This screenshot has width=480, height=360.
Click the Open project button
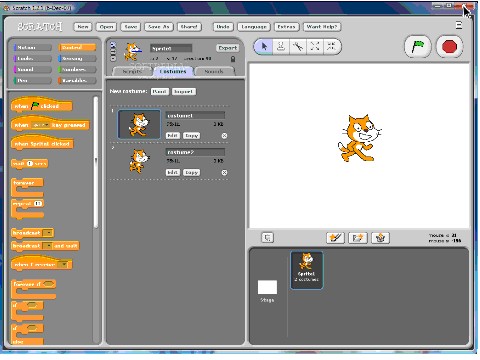tap(106, 27)
